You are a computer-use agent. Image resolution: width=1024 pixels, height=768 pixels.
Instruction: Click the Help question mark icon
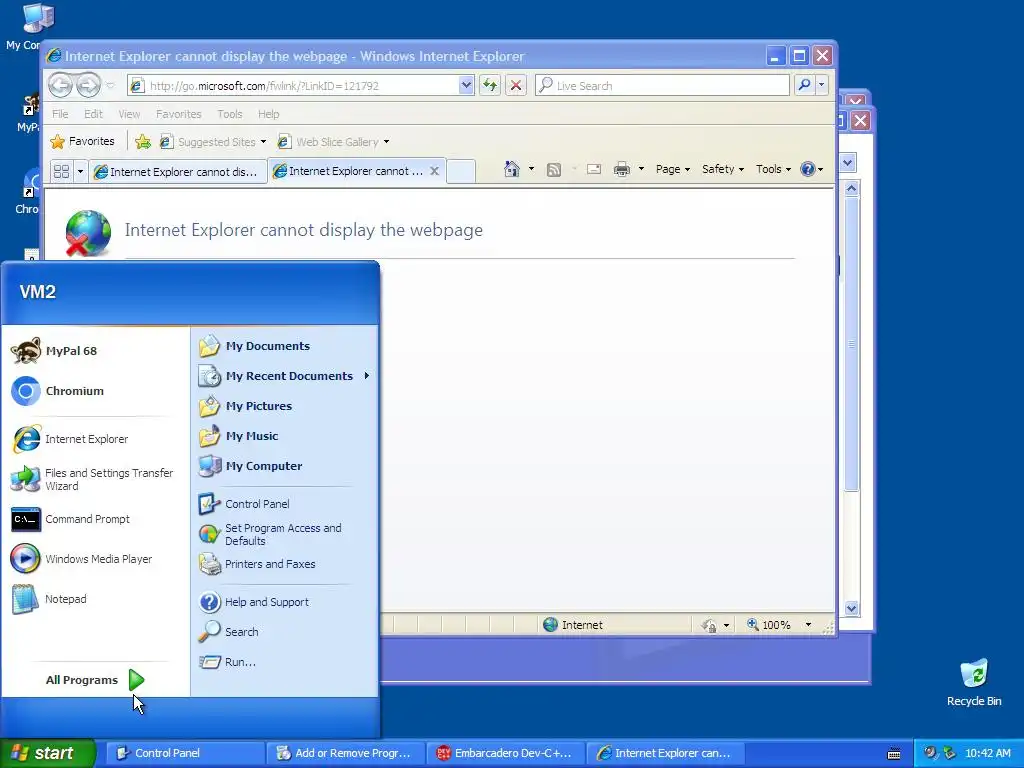pos(808,169)
